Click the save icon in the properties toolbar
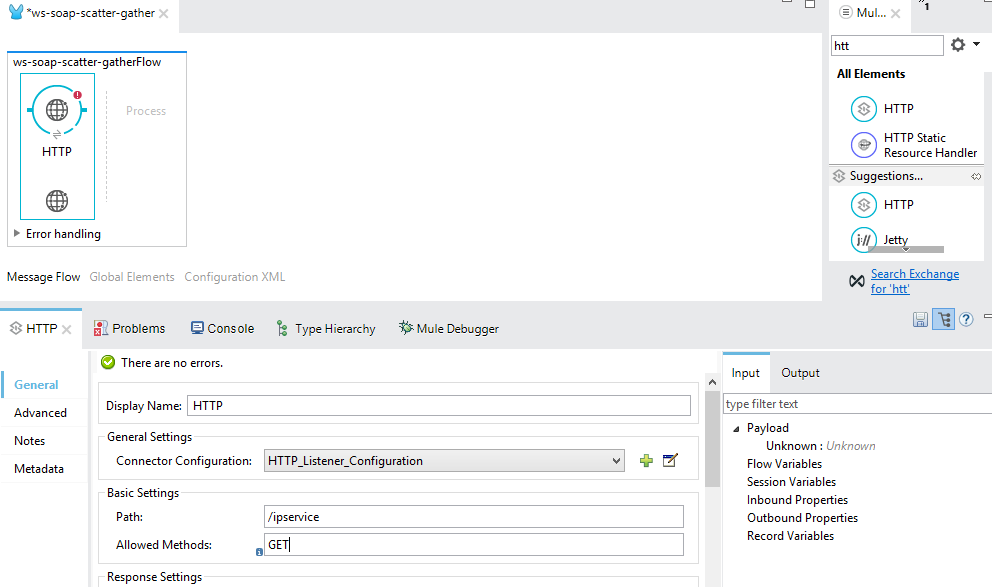The width and height of the screenshot is (992, 587). tap(921, 319)
